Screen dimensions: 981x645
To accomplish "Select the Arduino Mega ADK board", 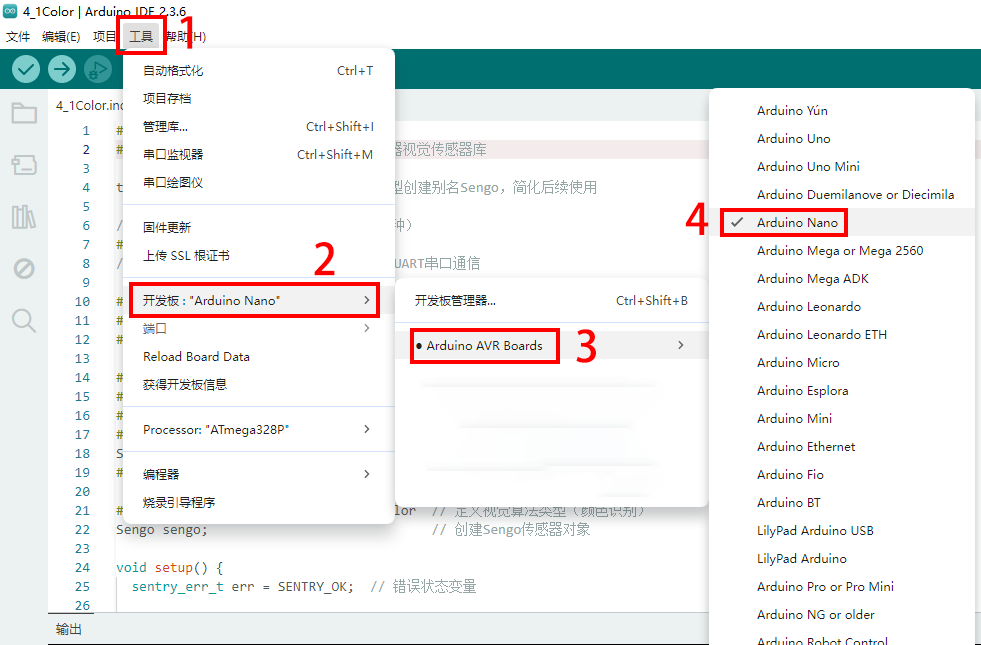I will coord(842,278).
